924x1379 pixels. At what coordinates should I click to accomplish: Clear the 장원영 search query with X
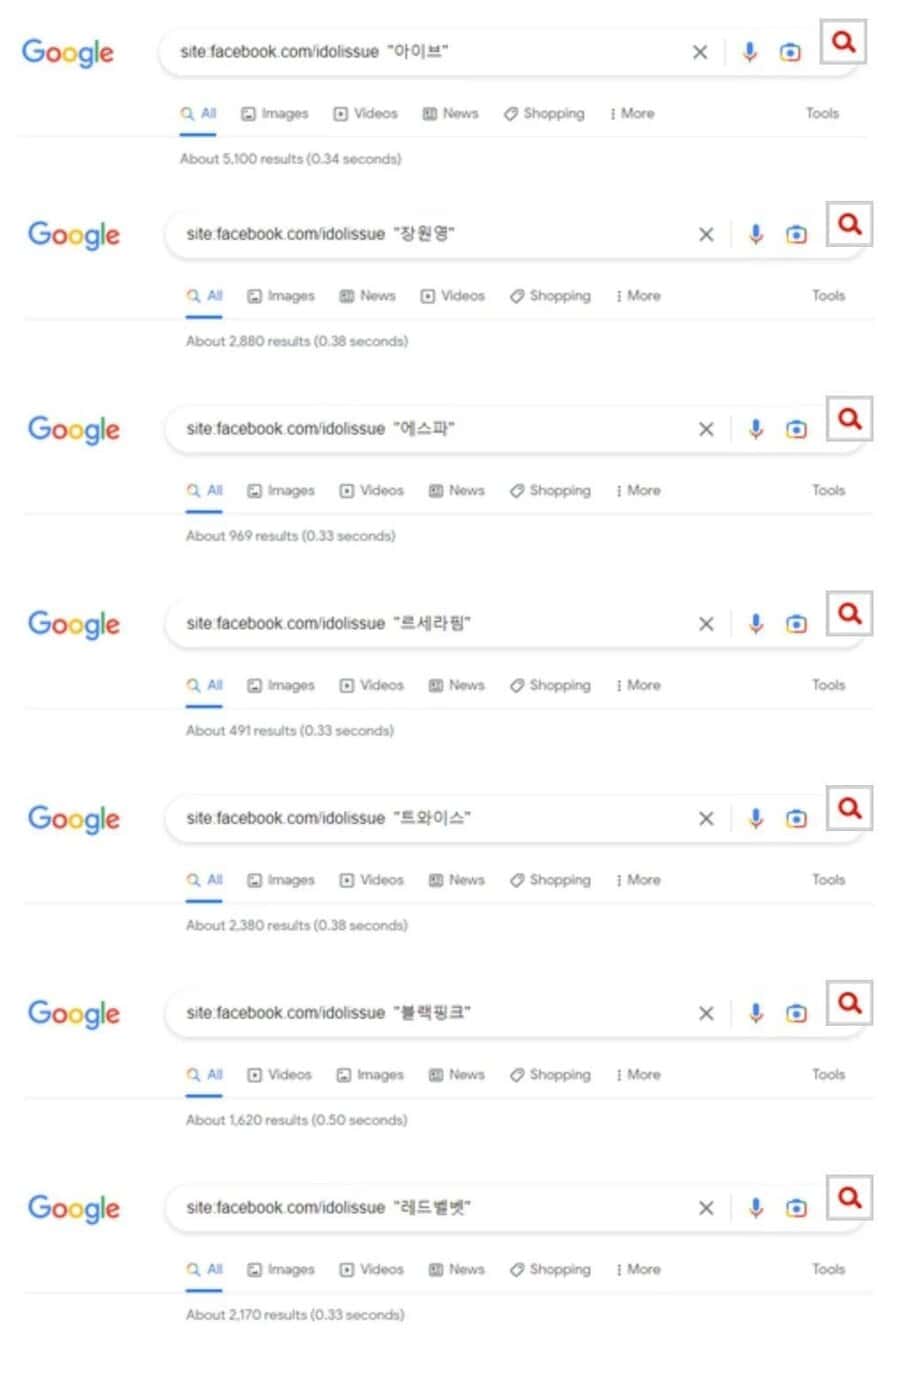click(x=706, y=234)
